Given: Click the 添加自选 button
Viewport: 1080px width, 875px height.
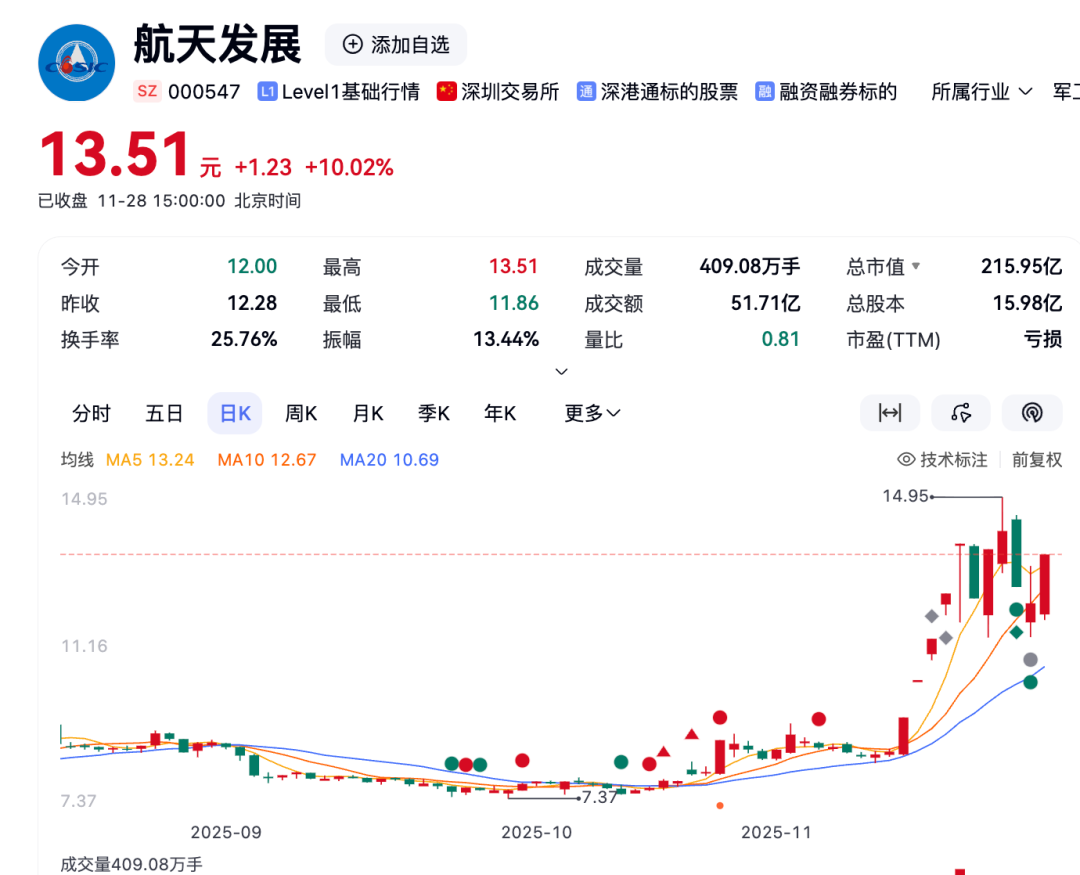Looking at the screenshot, I should (x=396, y=45).
